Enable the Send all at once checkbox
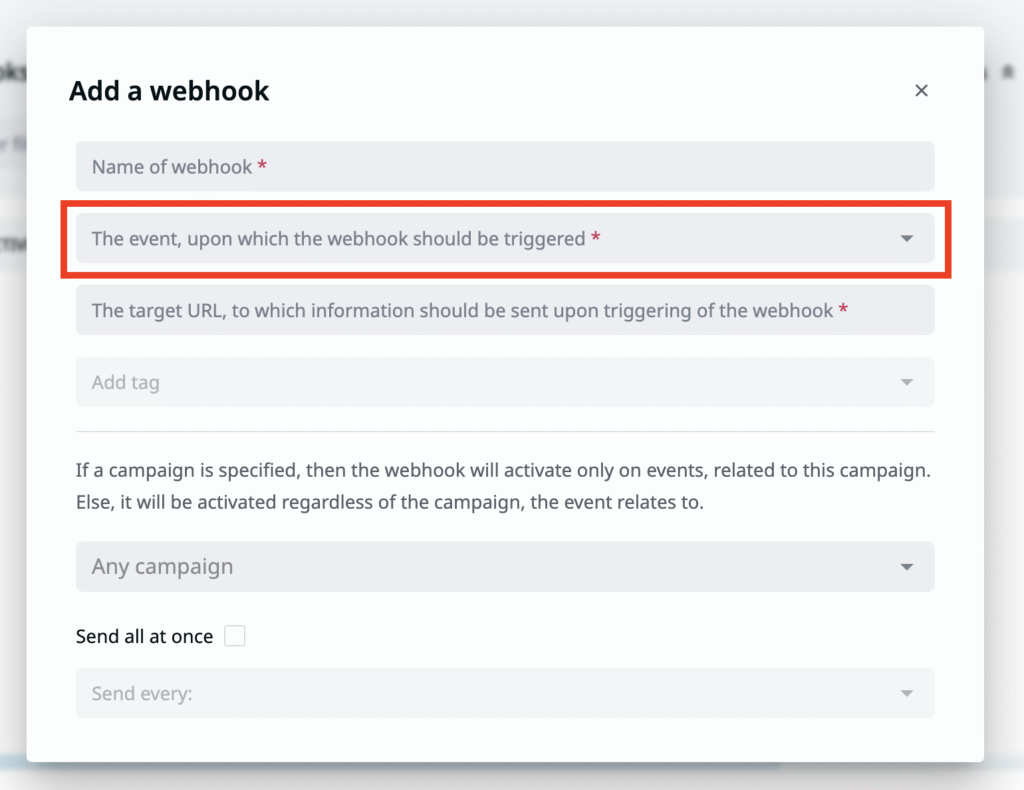 (235, 636)
